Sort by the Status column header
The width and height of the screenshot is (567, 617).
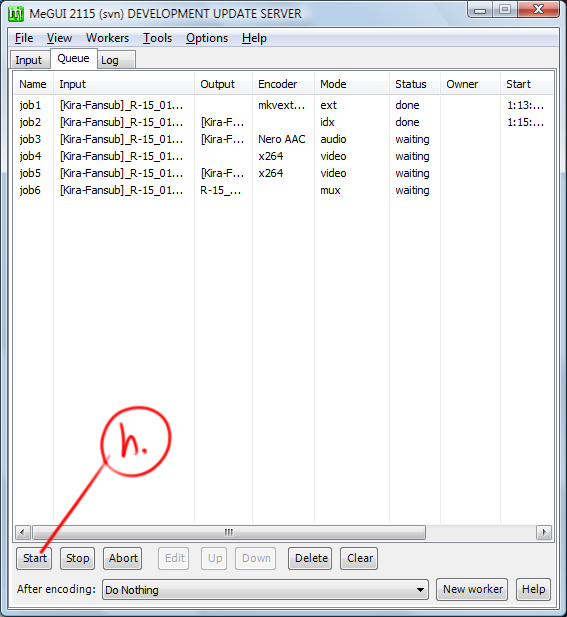tap(415, 84)
